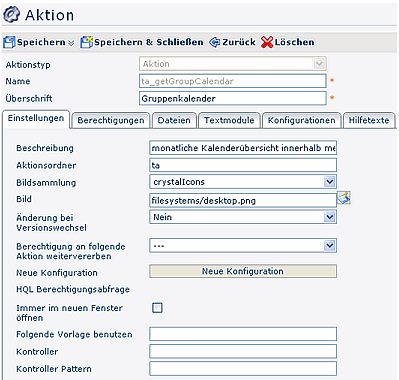The width and height of the screenshot is (399, 380).
Task: Click the Kontroller Pattern input field
Action: tap(243, 369)
